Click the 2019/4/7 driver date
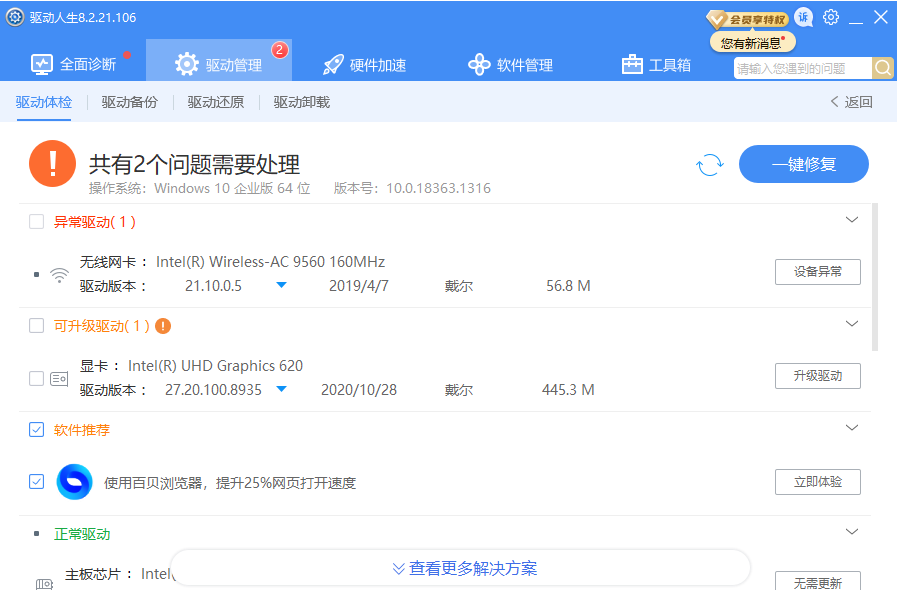The height and width of the screenshot is (600, 897). [x=359, y=285]
